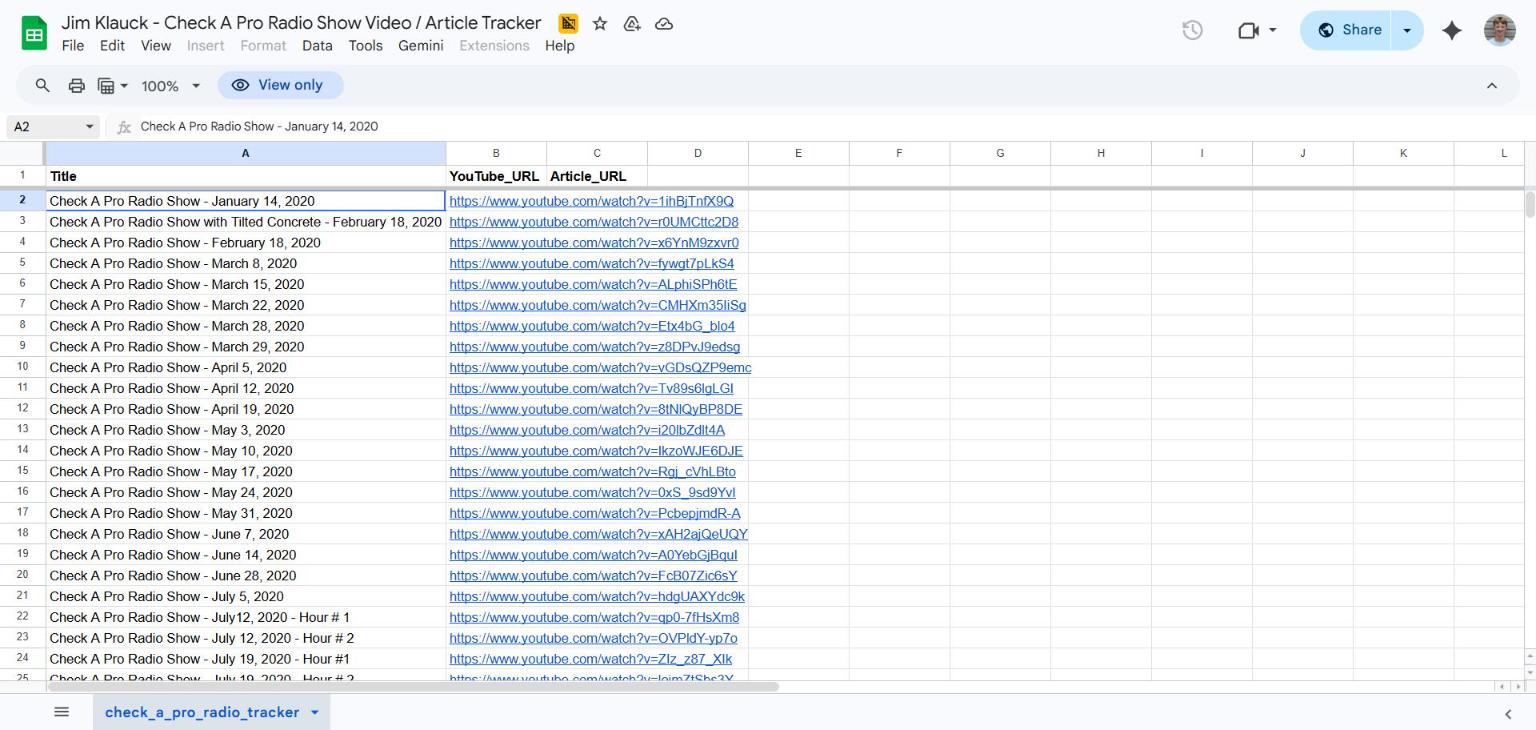Select cell "Check A Pro Radio Show with Tilted Concrete"
The width and height of the screenshot is (1536, 730).
(x=246, y=222)
